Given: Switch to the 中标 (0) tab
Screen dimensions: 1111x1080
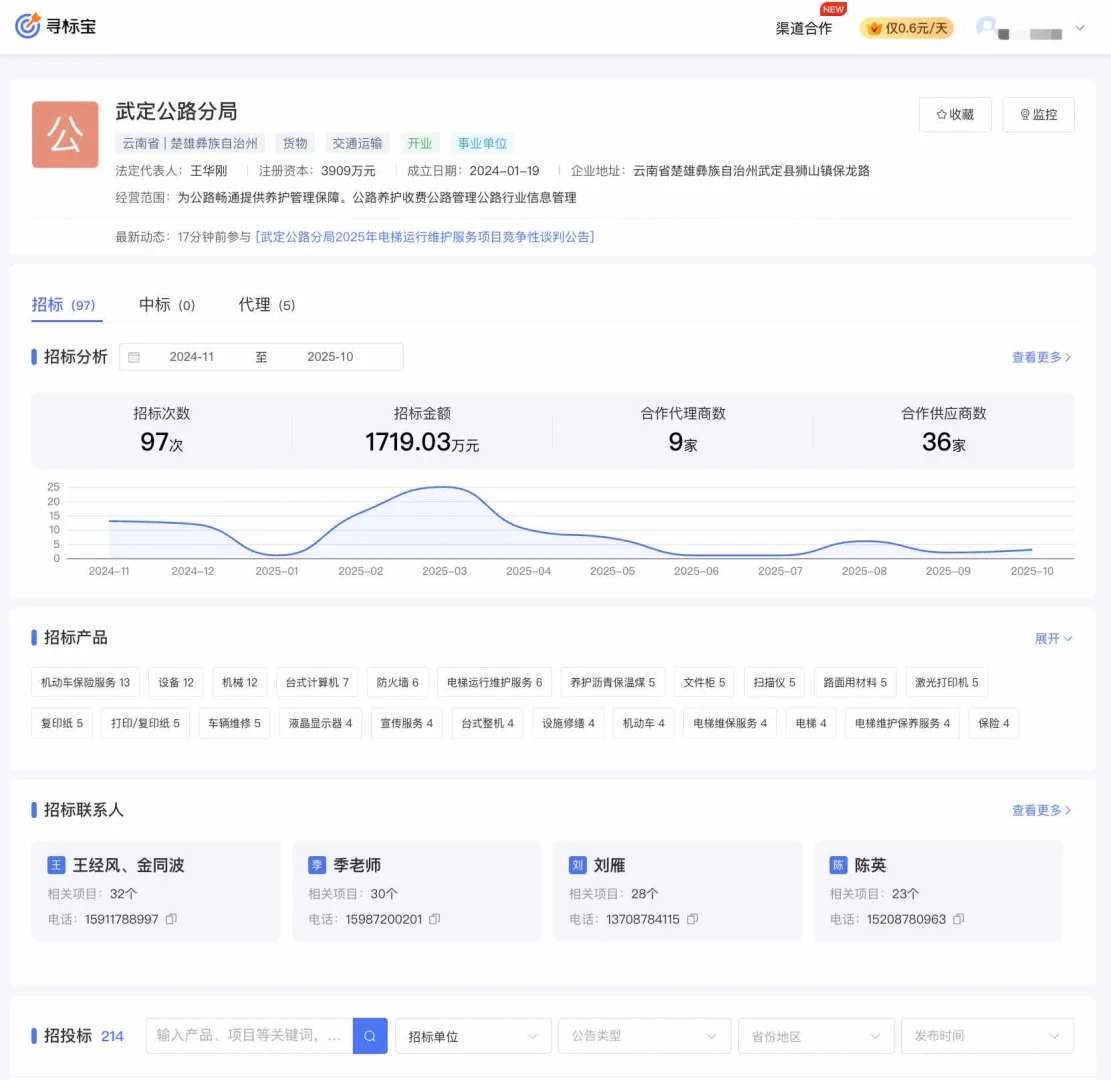Looking at the screenshot, I should (166, 305).
